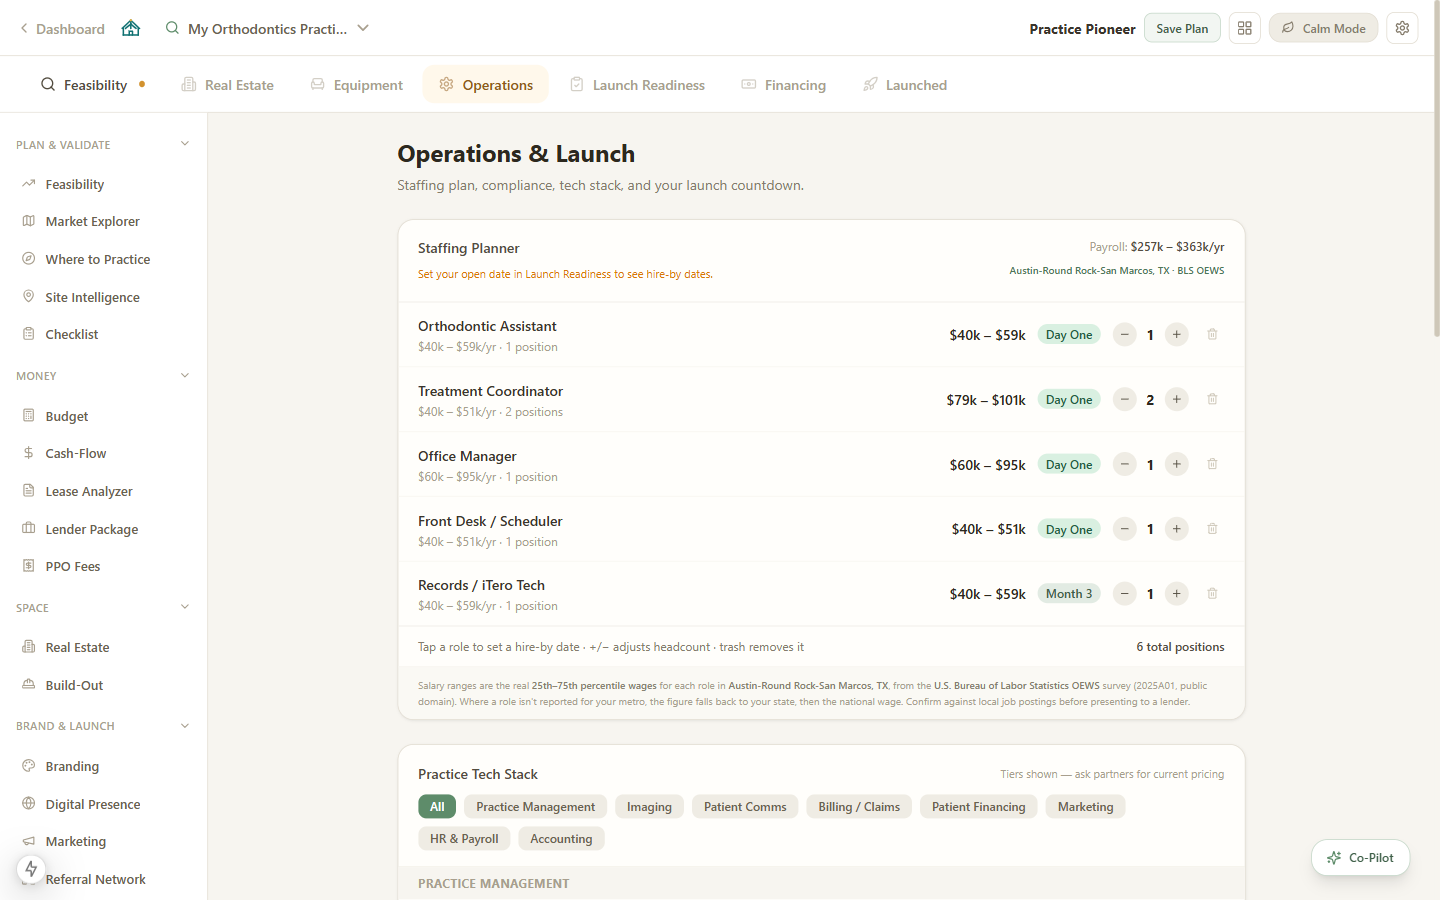
Task: Decrease Office Manager headcount
Action: [x=1125, y=464]
